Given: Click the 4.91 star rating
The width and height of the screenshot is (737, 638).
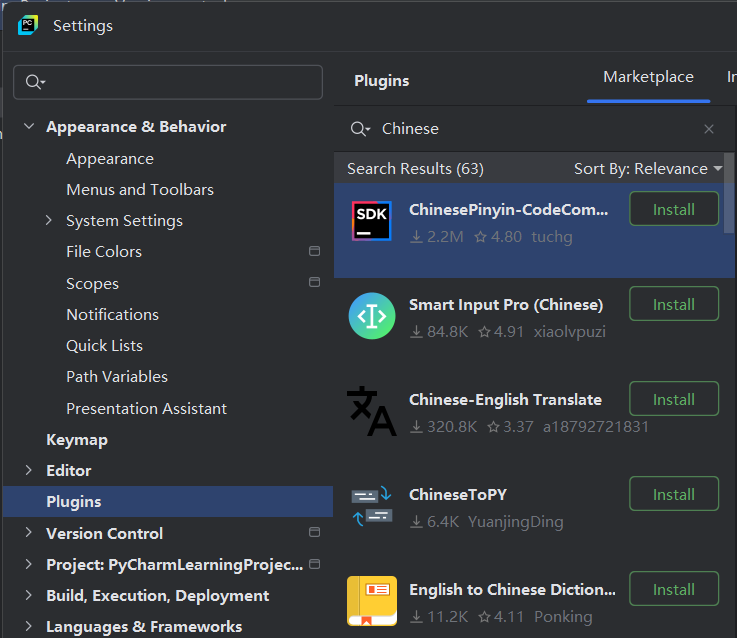Looking at the screenshot, I should (501, 332).
